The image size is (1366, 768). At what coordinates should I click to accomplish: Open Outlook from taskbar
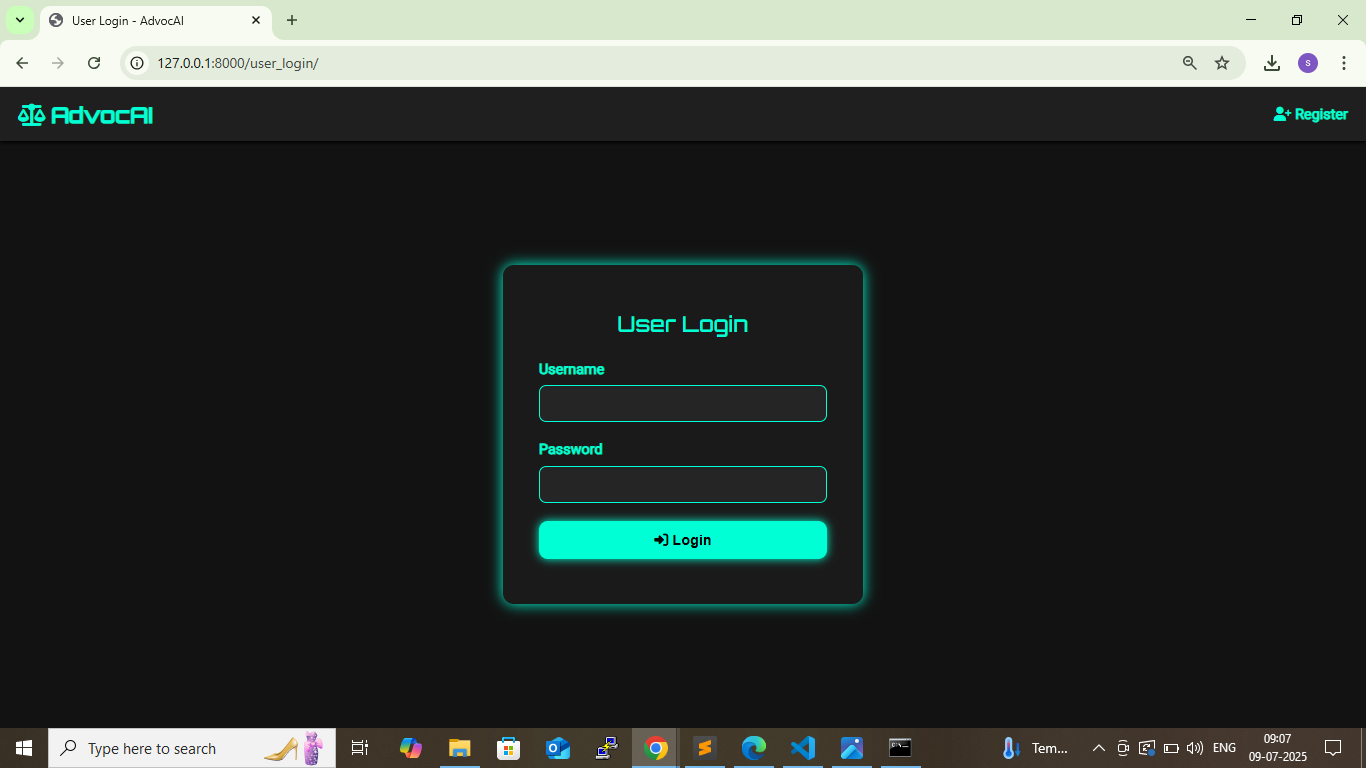click(x=557, y=748)
